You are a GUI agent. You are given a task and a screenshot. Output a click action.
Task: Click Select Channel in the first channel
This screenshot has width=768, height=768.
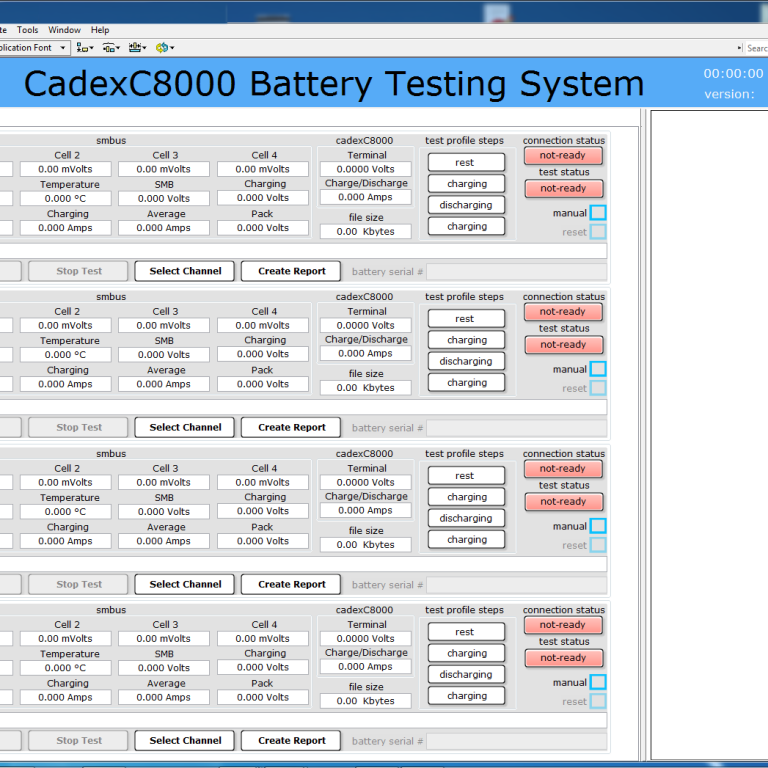[185, 271]
